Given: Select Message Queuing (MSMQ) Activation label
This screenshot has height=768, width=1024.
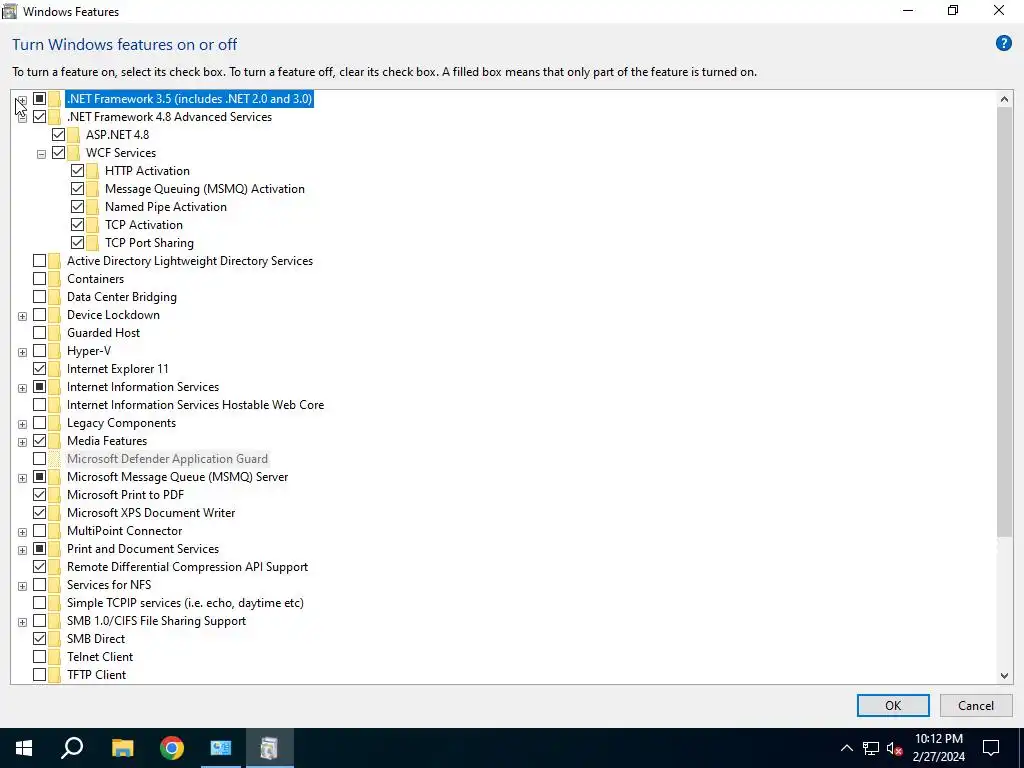Looking at the screenshot, I should 204,189.
